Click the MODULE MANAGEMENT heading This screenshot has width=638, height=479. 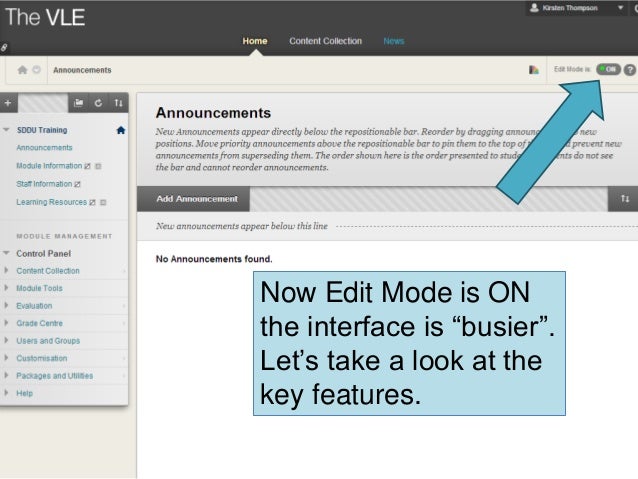pos(64,236)
